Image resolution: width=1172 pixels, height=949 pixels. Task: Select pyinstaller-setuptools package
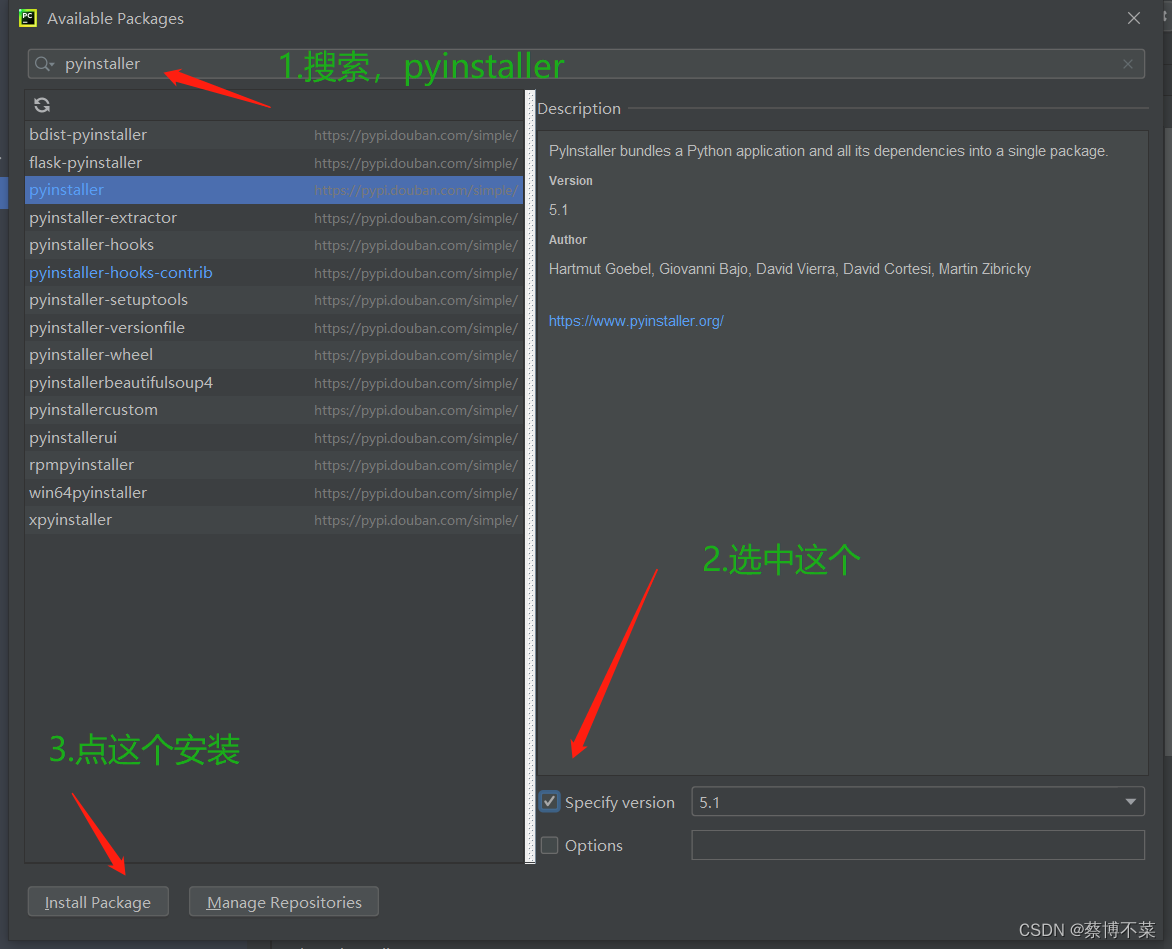tap(274, 300)
